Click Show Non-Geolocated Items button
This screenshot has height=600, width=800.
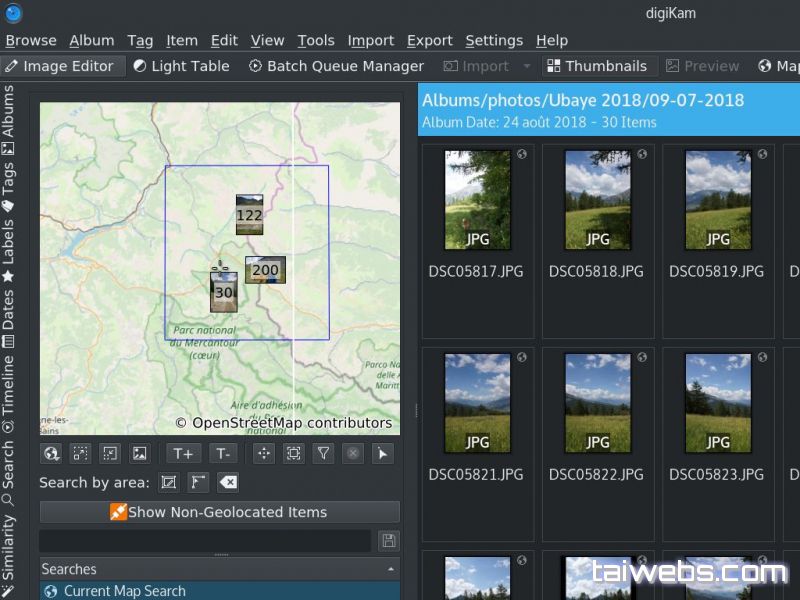[219, 512]
